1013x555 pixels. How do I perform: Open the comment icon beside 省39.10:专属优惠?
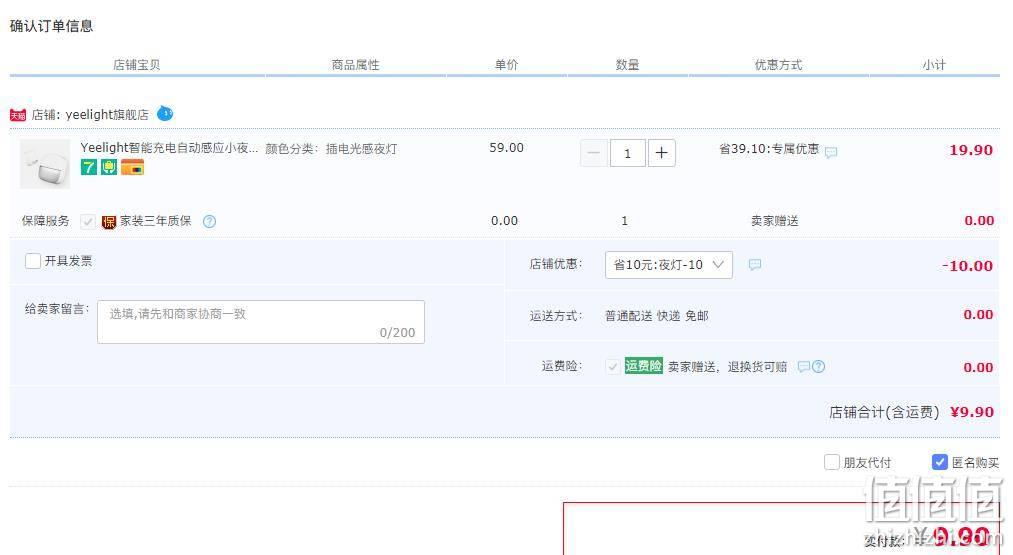831,152
